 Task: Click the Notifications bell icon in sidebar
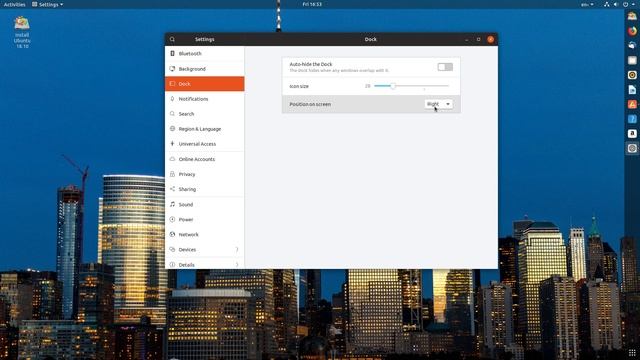click(x=172, y=99)
